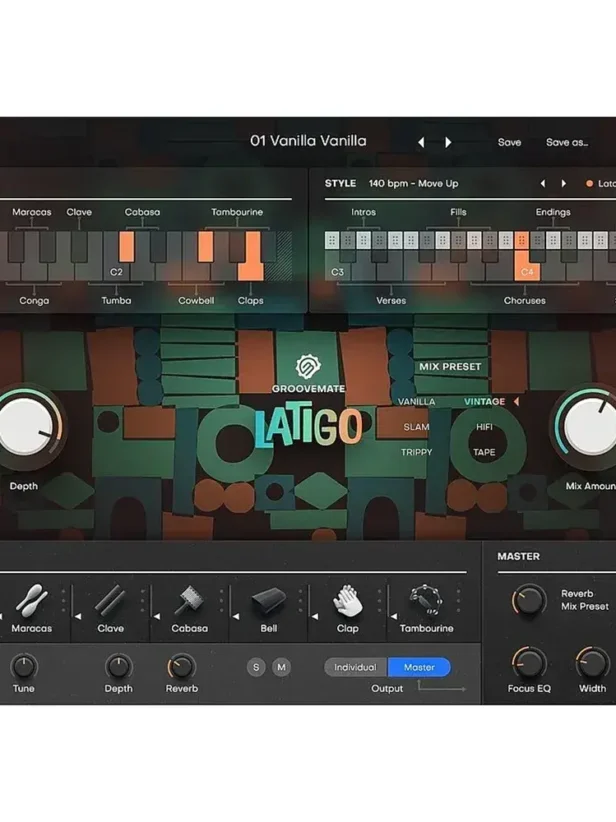Mute the selected instrument with M
616x822 pixels.
click(282, 667)
